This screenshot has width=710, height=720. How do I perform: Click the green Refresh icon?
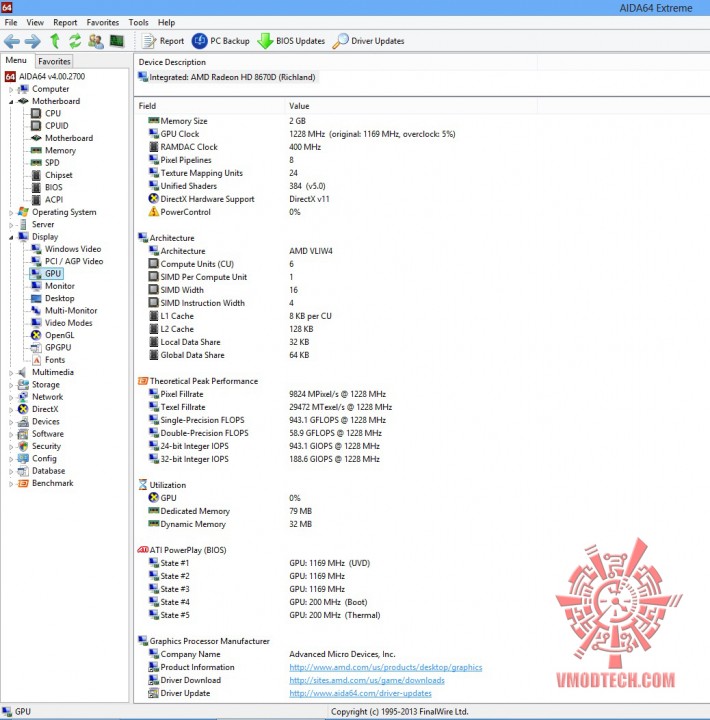[x=75, y=41]
